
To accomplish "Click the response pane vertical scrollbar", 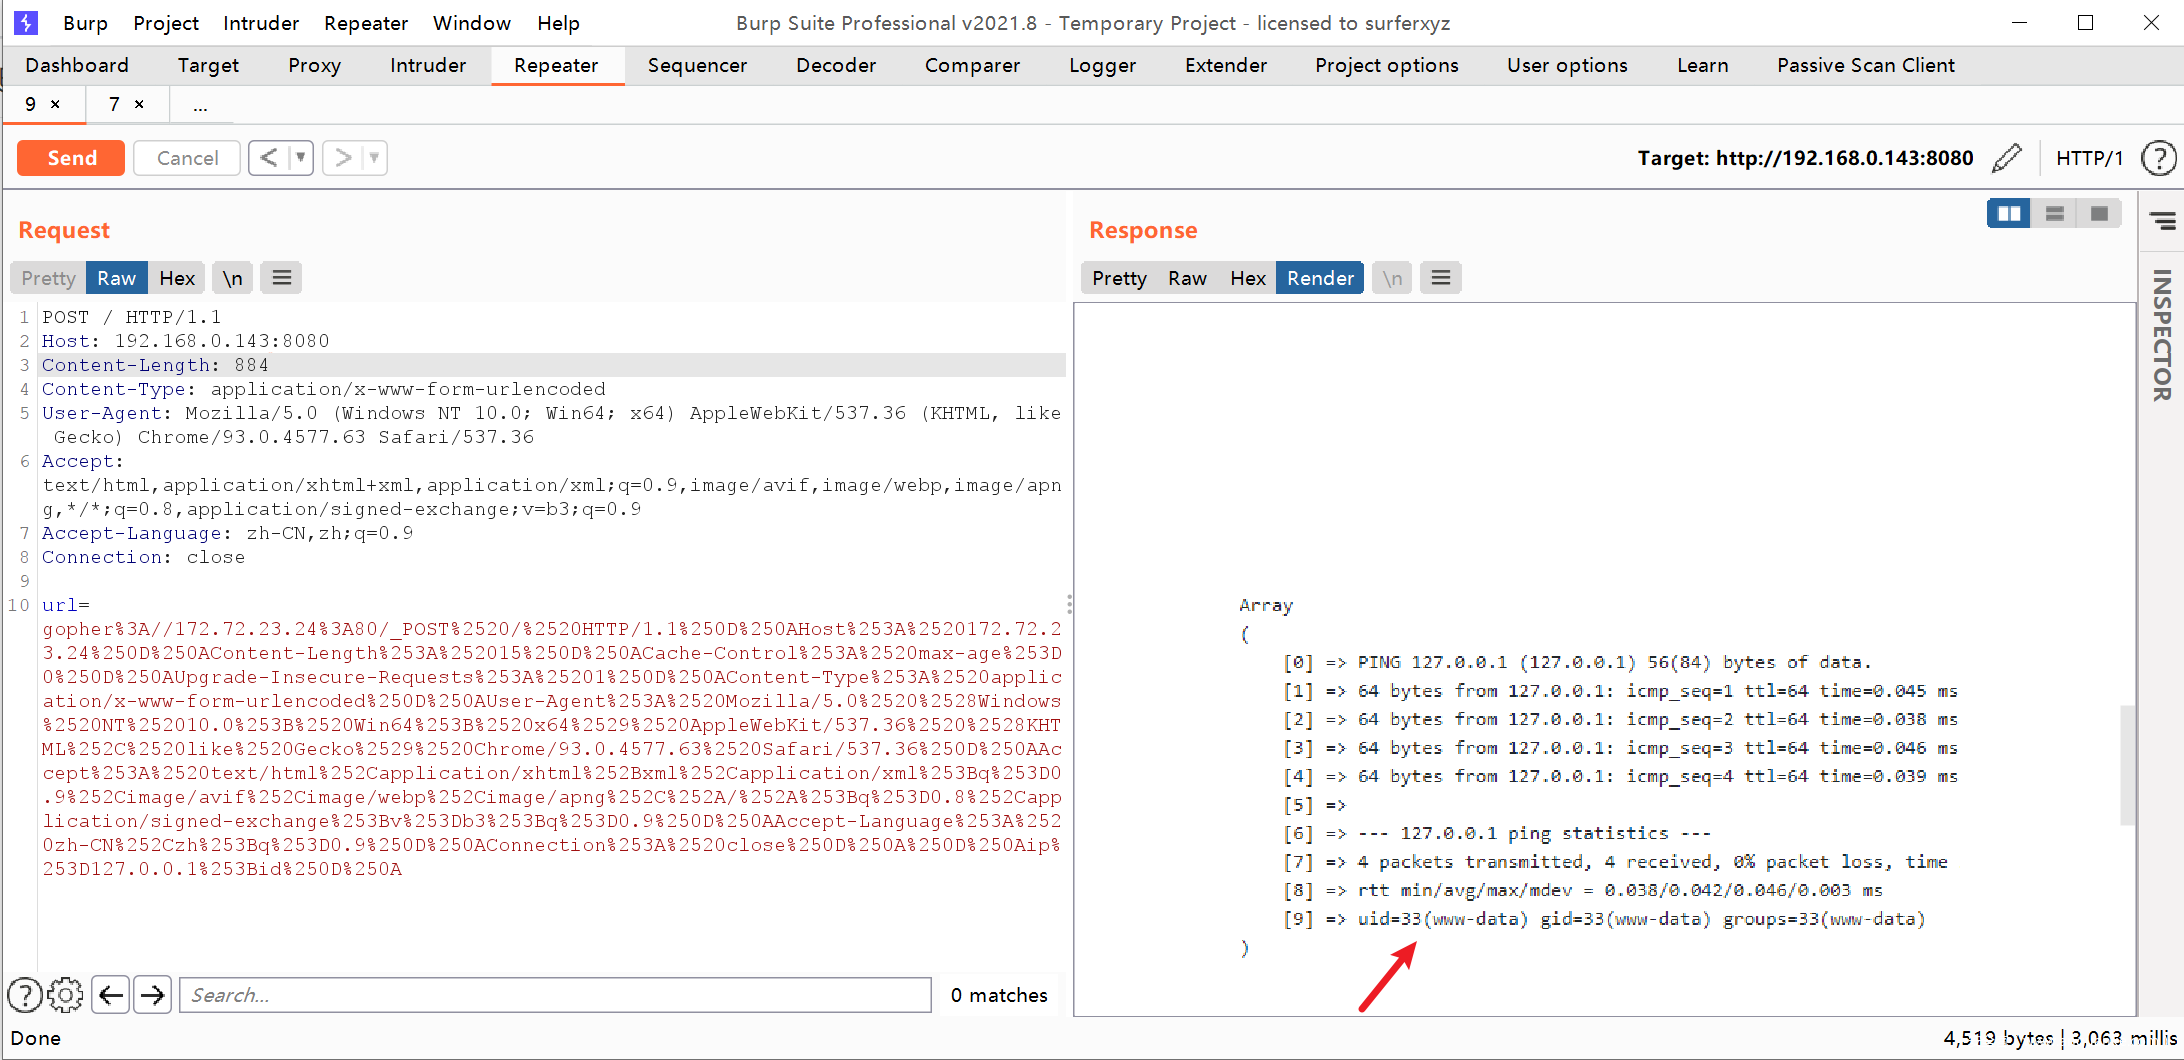I will tap(2127, 765).
